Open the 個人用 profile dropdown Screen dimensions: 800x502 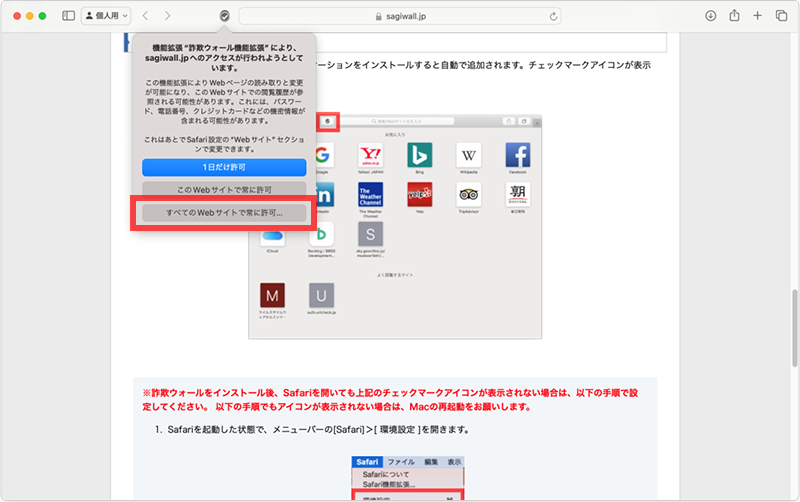point(105,16)
